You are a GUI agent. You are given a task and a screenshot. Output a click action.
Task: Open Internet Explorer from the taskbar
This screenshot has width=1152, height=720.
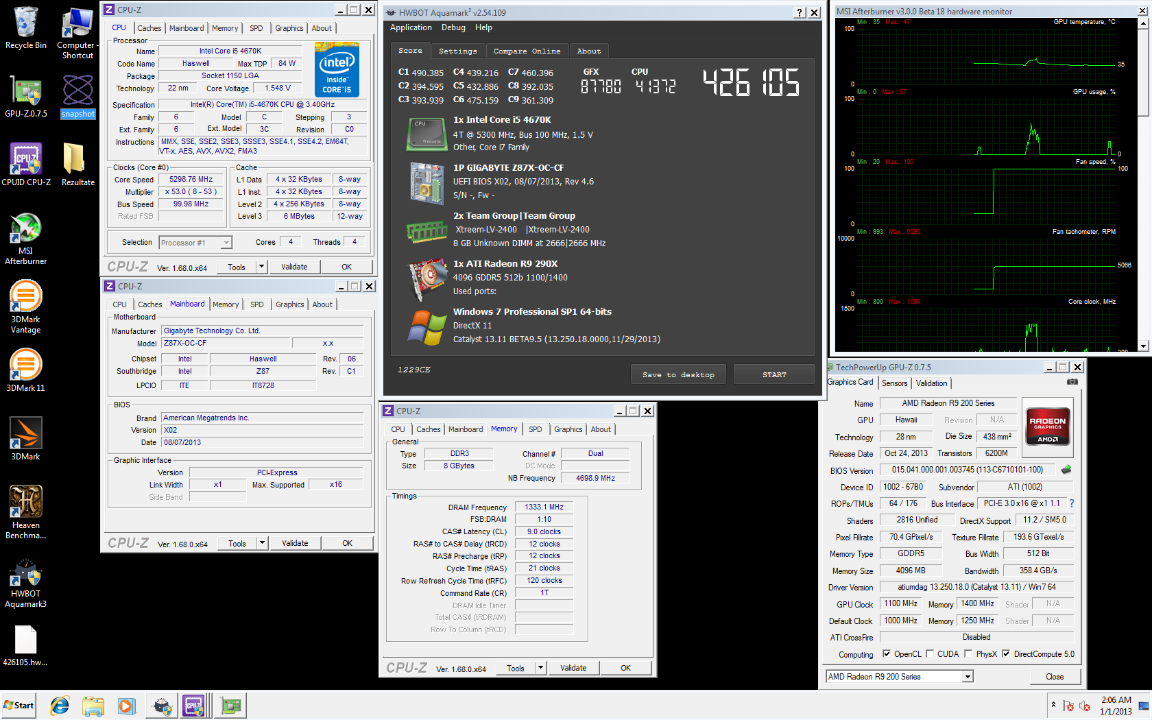pyautogui.click(x=60, y=706)
